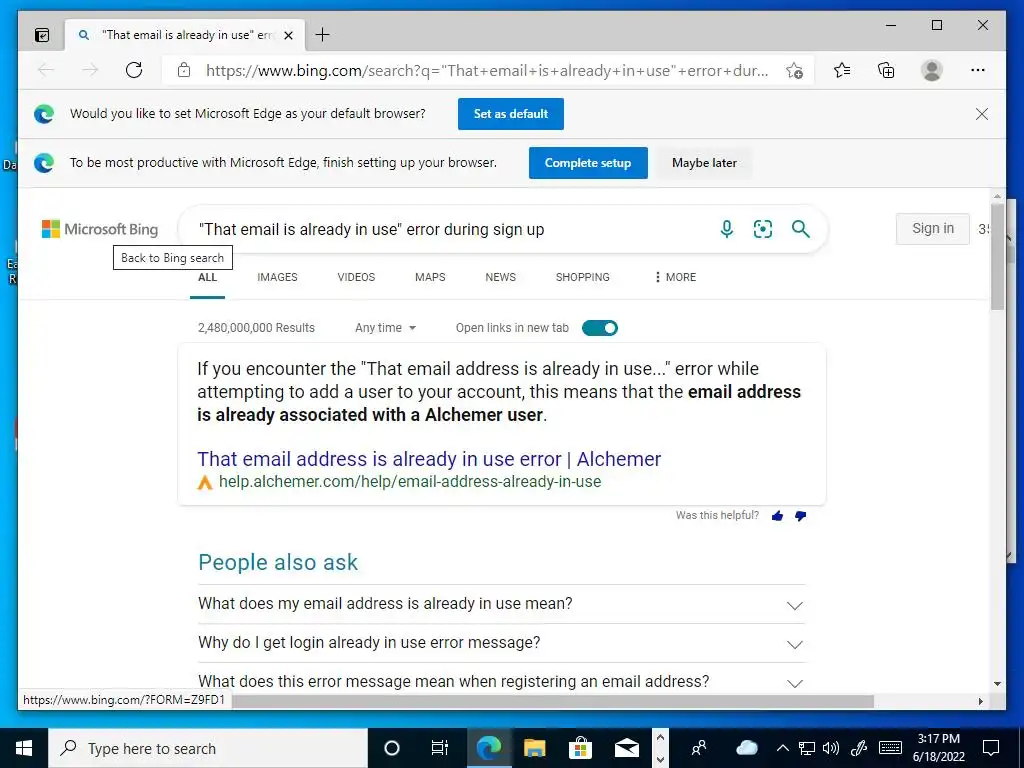Open Microsoft Store from taskbar

(580, 748)
